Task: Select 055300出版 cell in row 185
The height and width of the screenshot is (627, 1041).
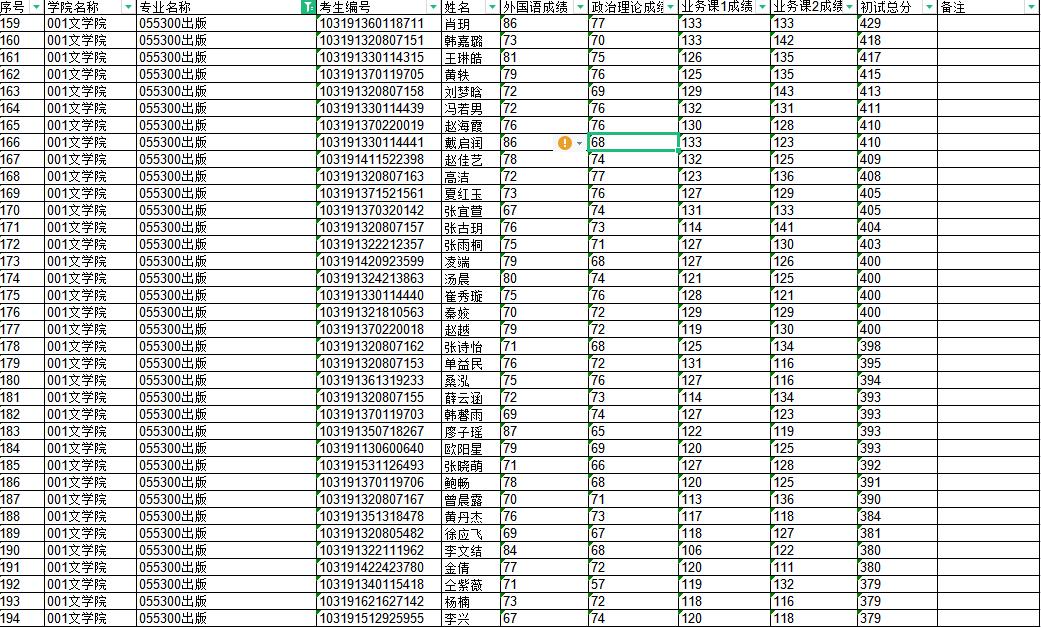Action: (226, 466)
